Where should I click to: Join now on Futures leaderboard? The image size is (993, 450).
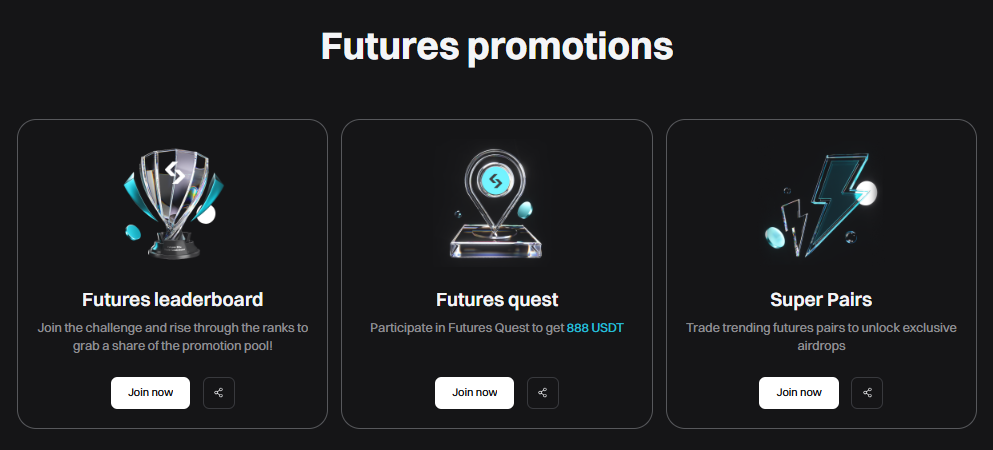click(x=150, y=393)
